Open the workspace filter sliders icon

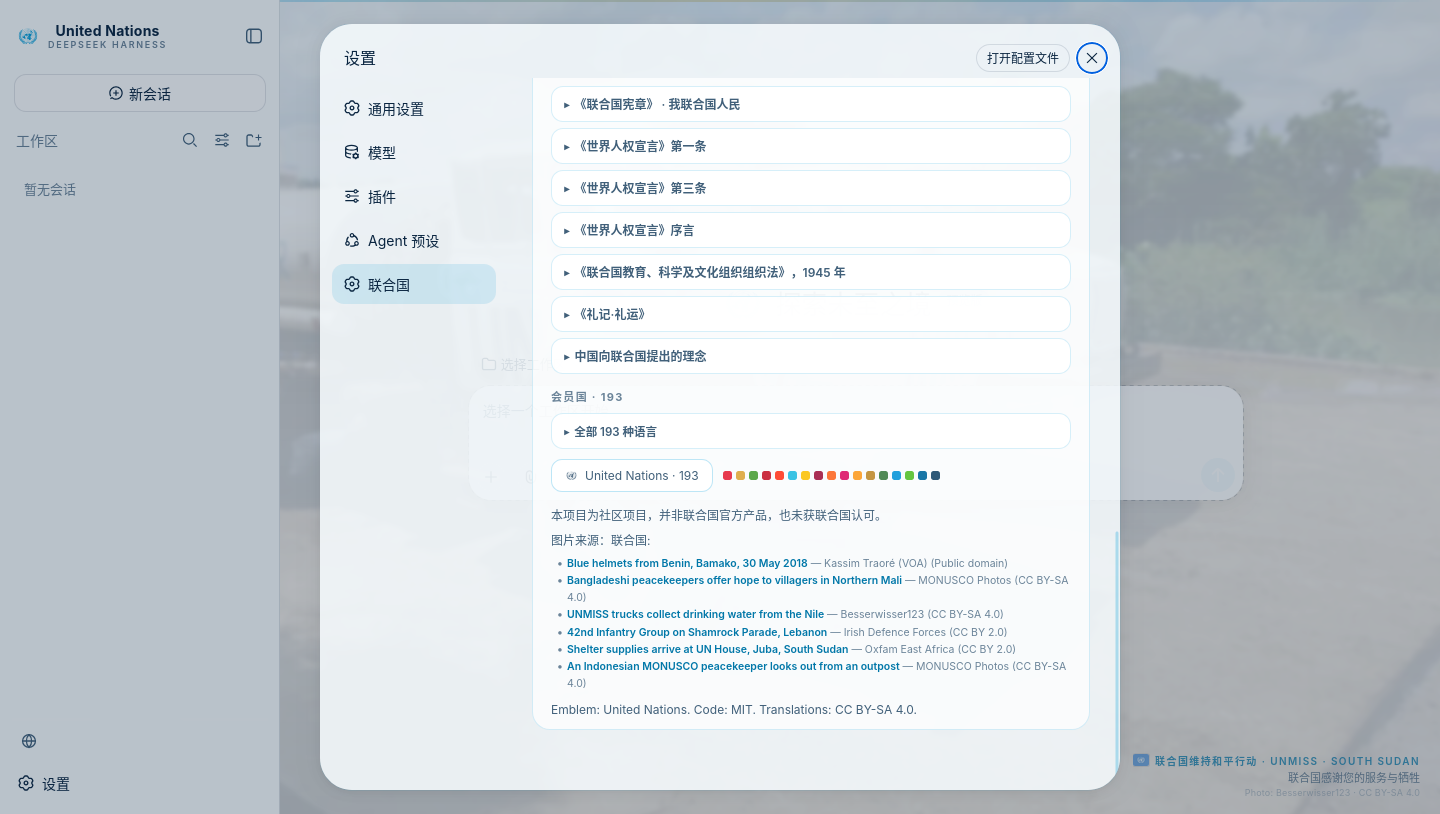click(222, 140)
